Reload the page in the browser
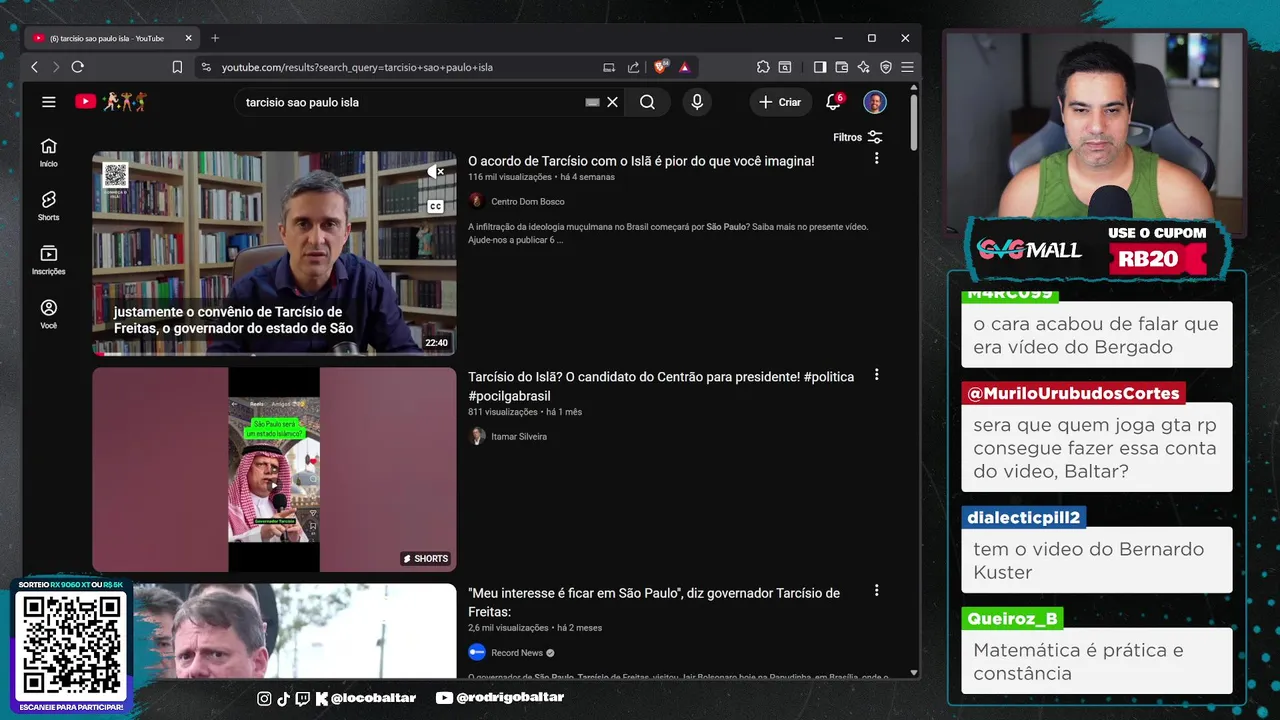 click(x=77, y=67)
